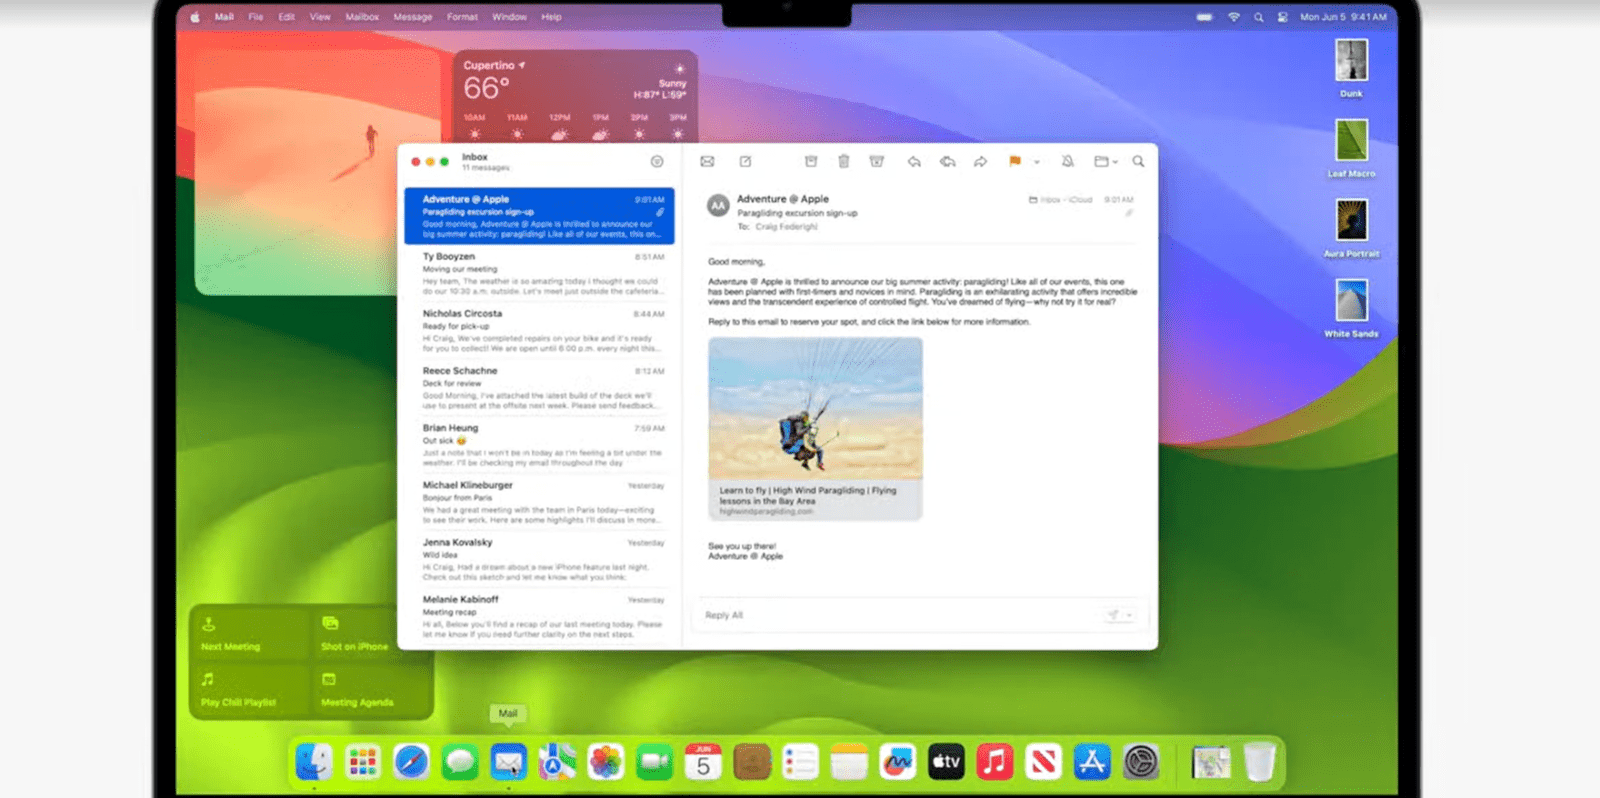The image size is (1600, 798).
Task: Select the Leaf Macro desktop file
Action: (x=1351, y=148)
